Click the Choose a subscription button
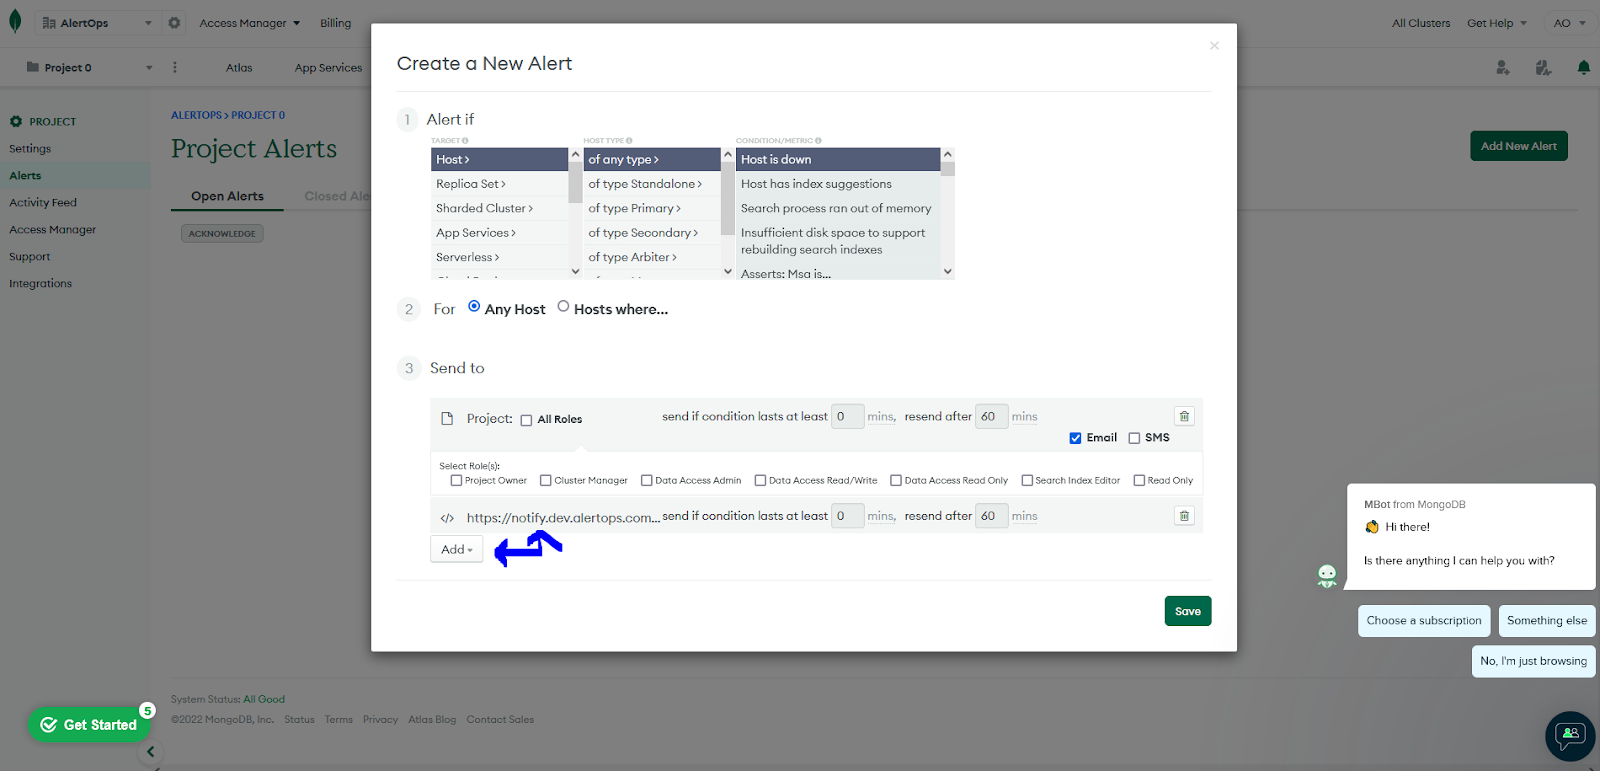The width and height of the screenshot is (1600, 771). (x=1423, y=621)
